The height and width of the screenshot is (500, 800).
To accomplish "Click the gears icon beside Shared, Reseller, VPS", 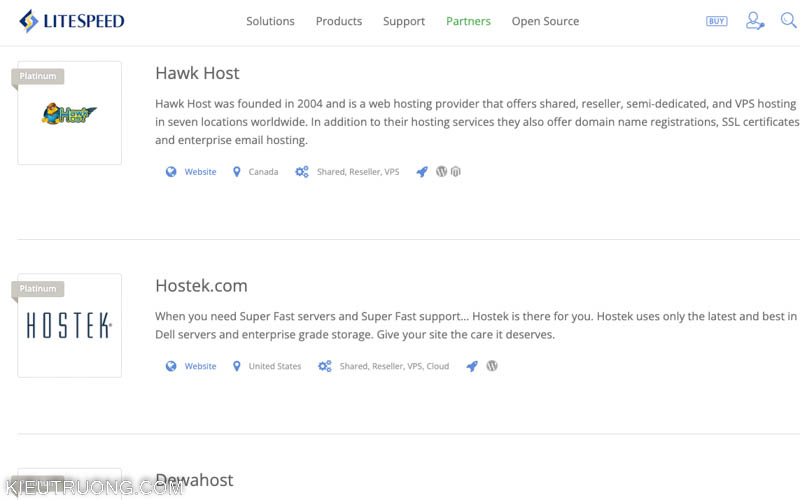I will [x=302, y=172].
